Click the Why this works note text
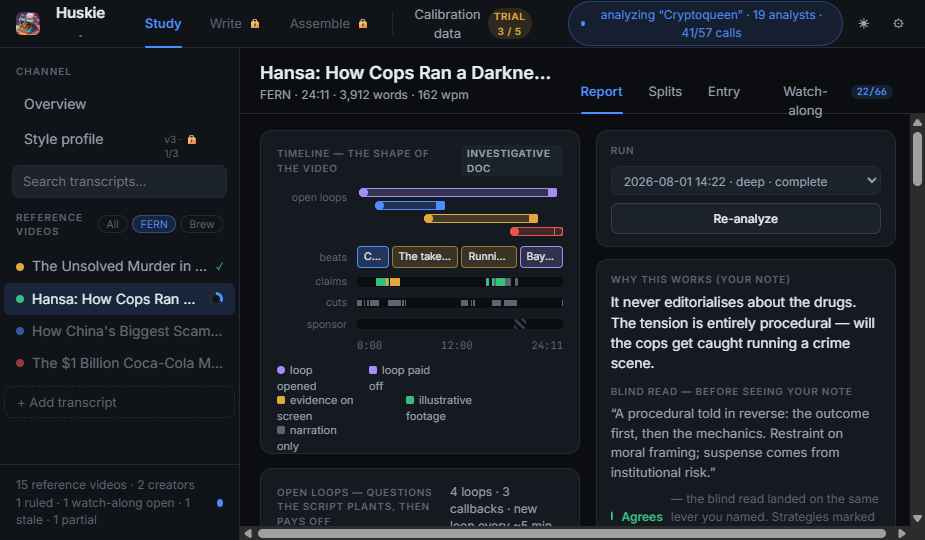The height and width of the screenshot is (540, 925). 743,333
